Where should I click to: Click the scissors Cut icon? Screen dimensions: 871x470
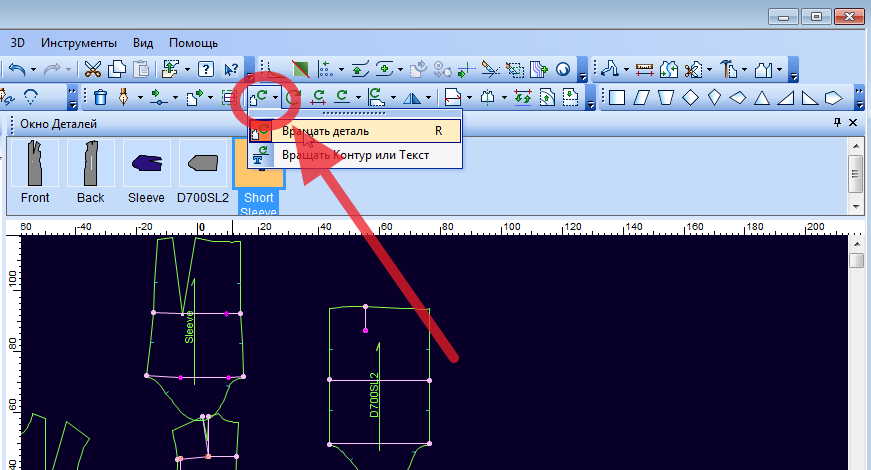tap(92, 69)
